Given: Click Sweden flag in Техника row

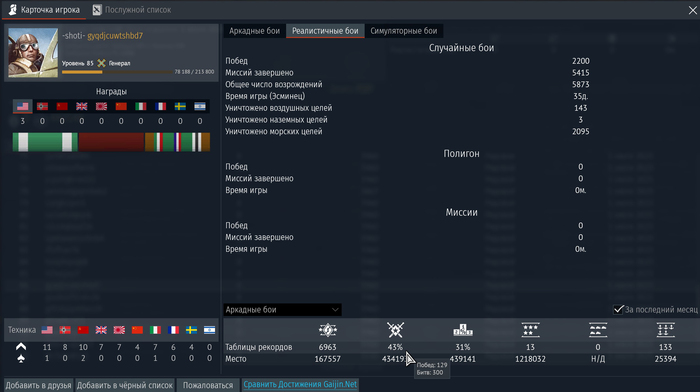Looking at the screenshot, I should pos(192,330).
